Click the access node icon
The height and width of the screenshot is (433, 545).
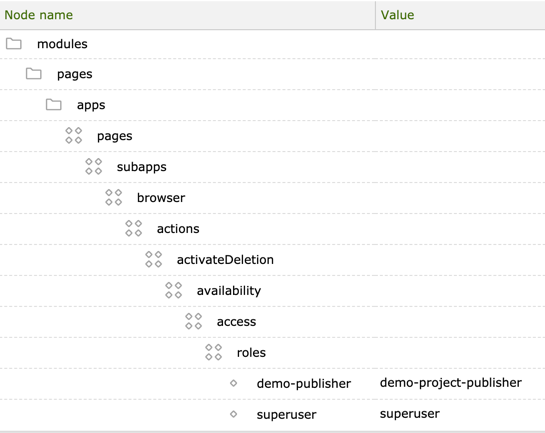194,321
